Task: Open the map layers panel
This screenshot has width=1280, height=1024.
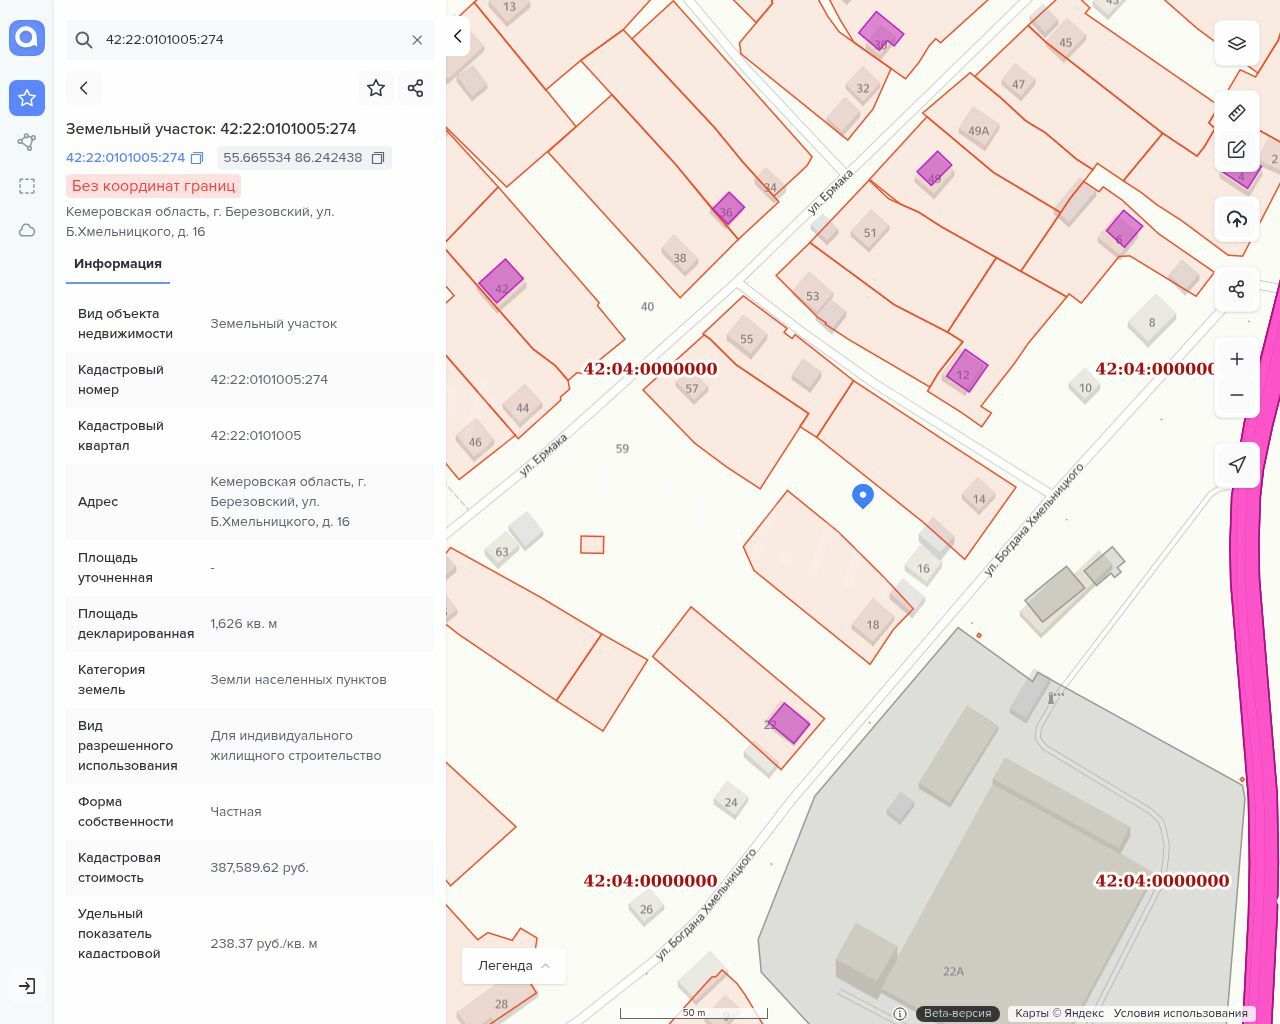Action: pyautogui.click(x=1237, y=43)
